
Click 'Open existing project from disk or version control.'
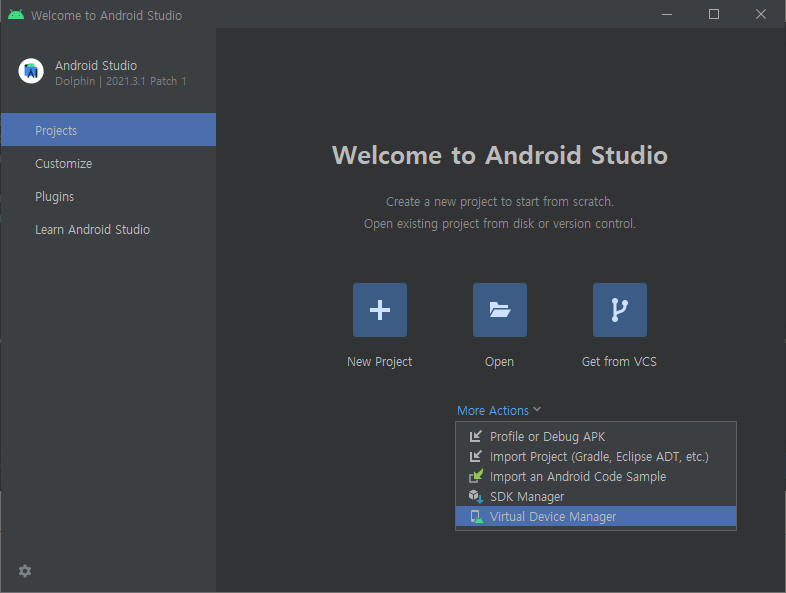tap(500, 224)
